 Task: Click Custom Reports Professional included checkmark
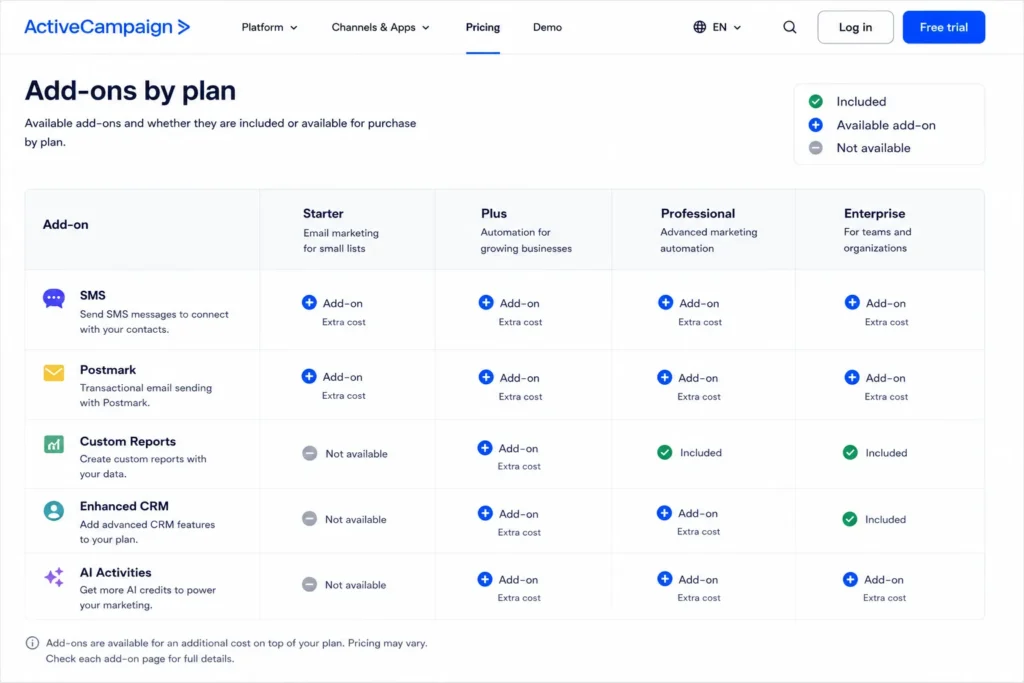click(664, 453)
